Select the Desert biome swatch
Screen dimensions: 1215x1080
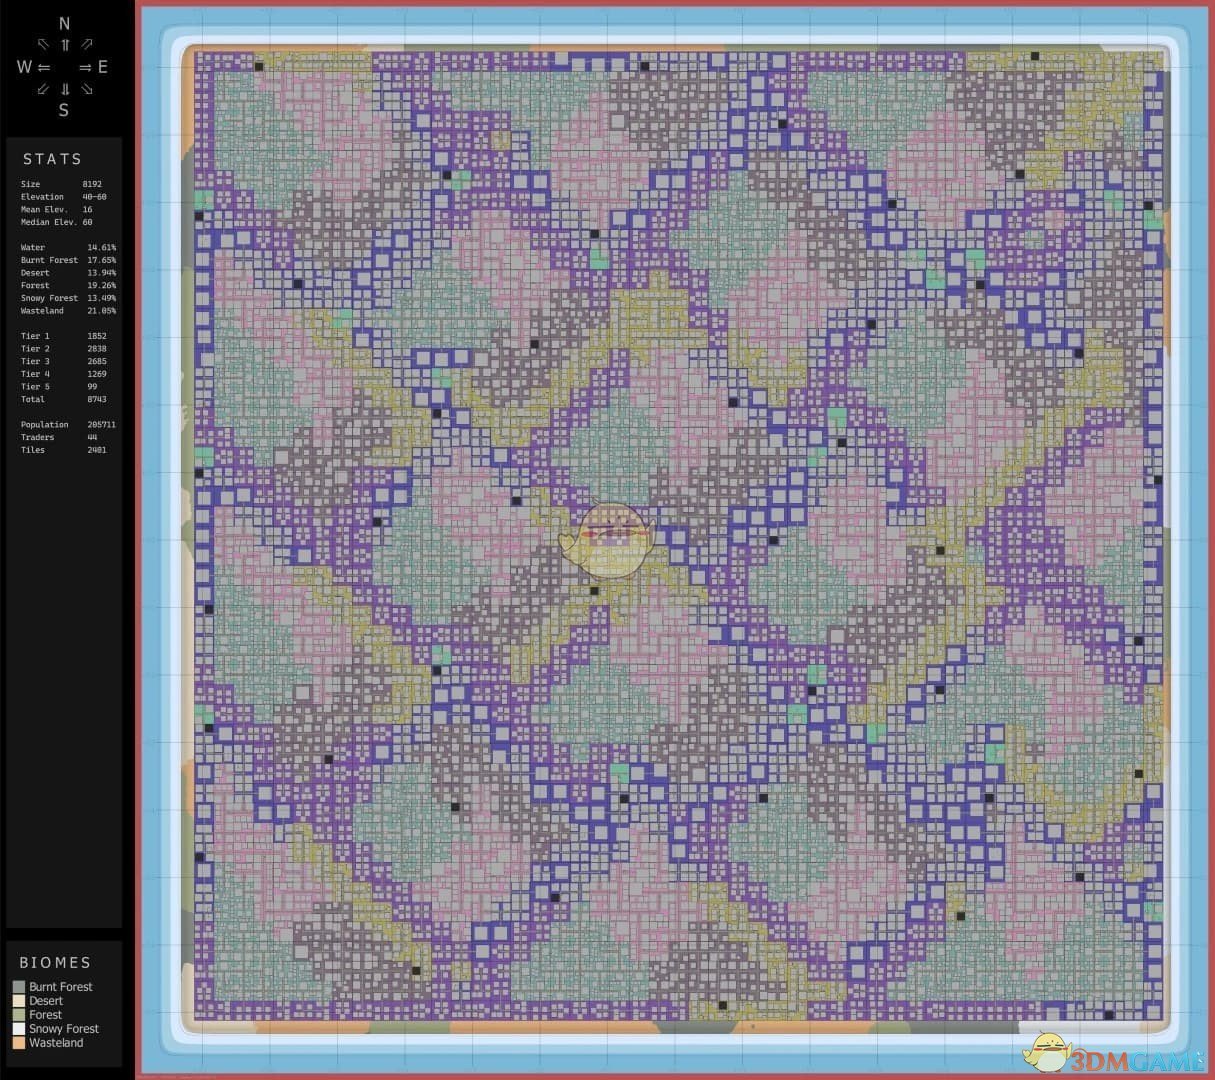[x=17, y=1001]
